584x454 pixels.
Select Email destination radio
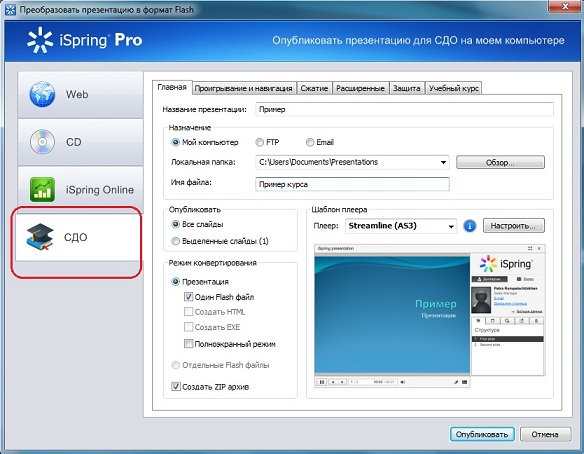(x=310, y=142)
